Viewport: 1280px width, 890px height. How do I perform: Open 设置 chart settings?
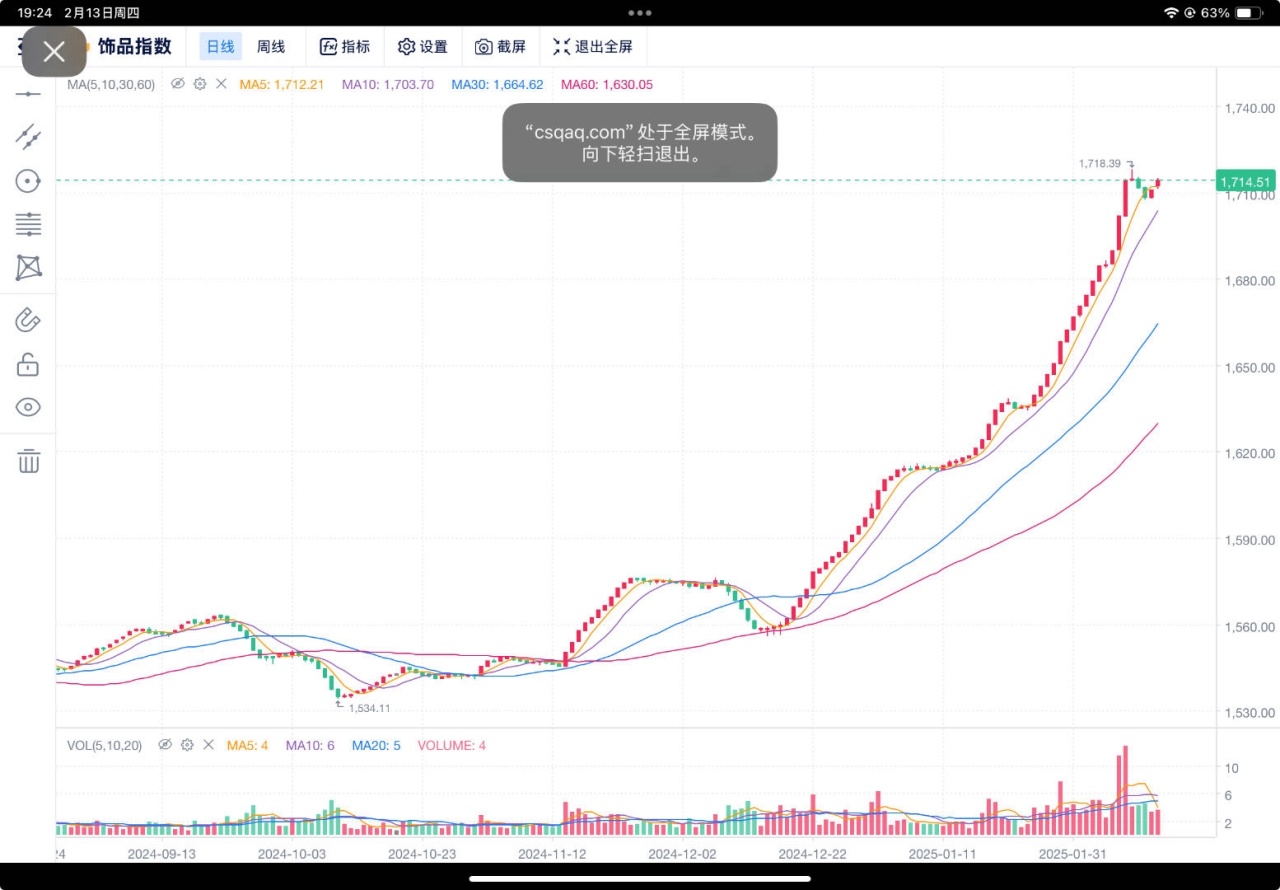(x=423, y=46)
